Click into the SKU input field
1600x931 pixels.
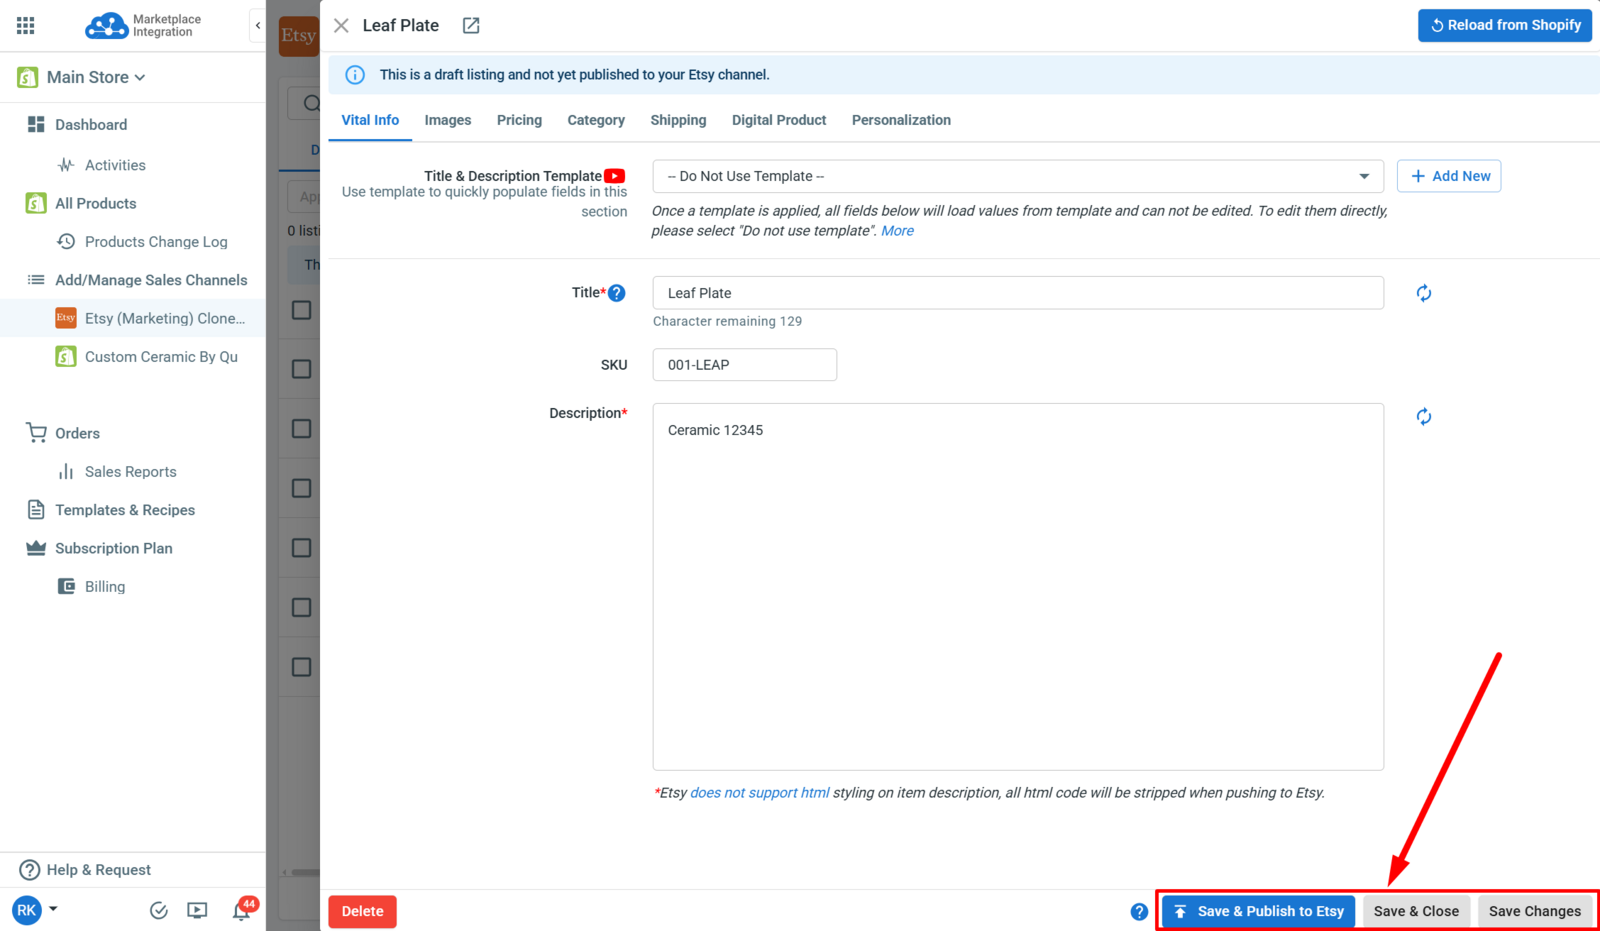click(x=745, y=365)
